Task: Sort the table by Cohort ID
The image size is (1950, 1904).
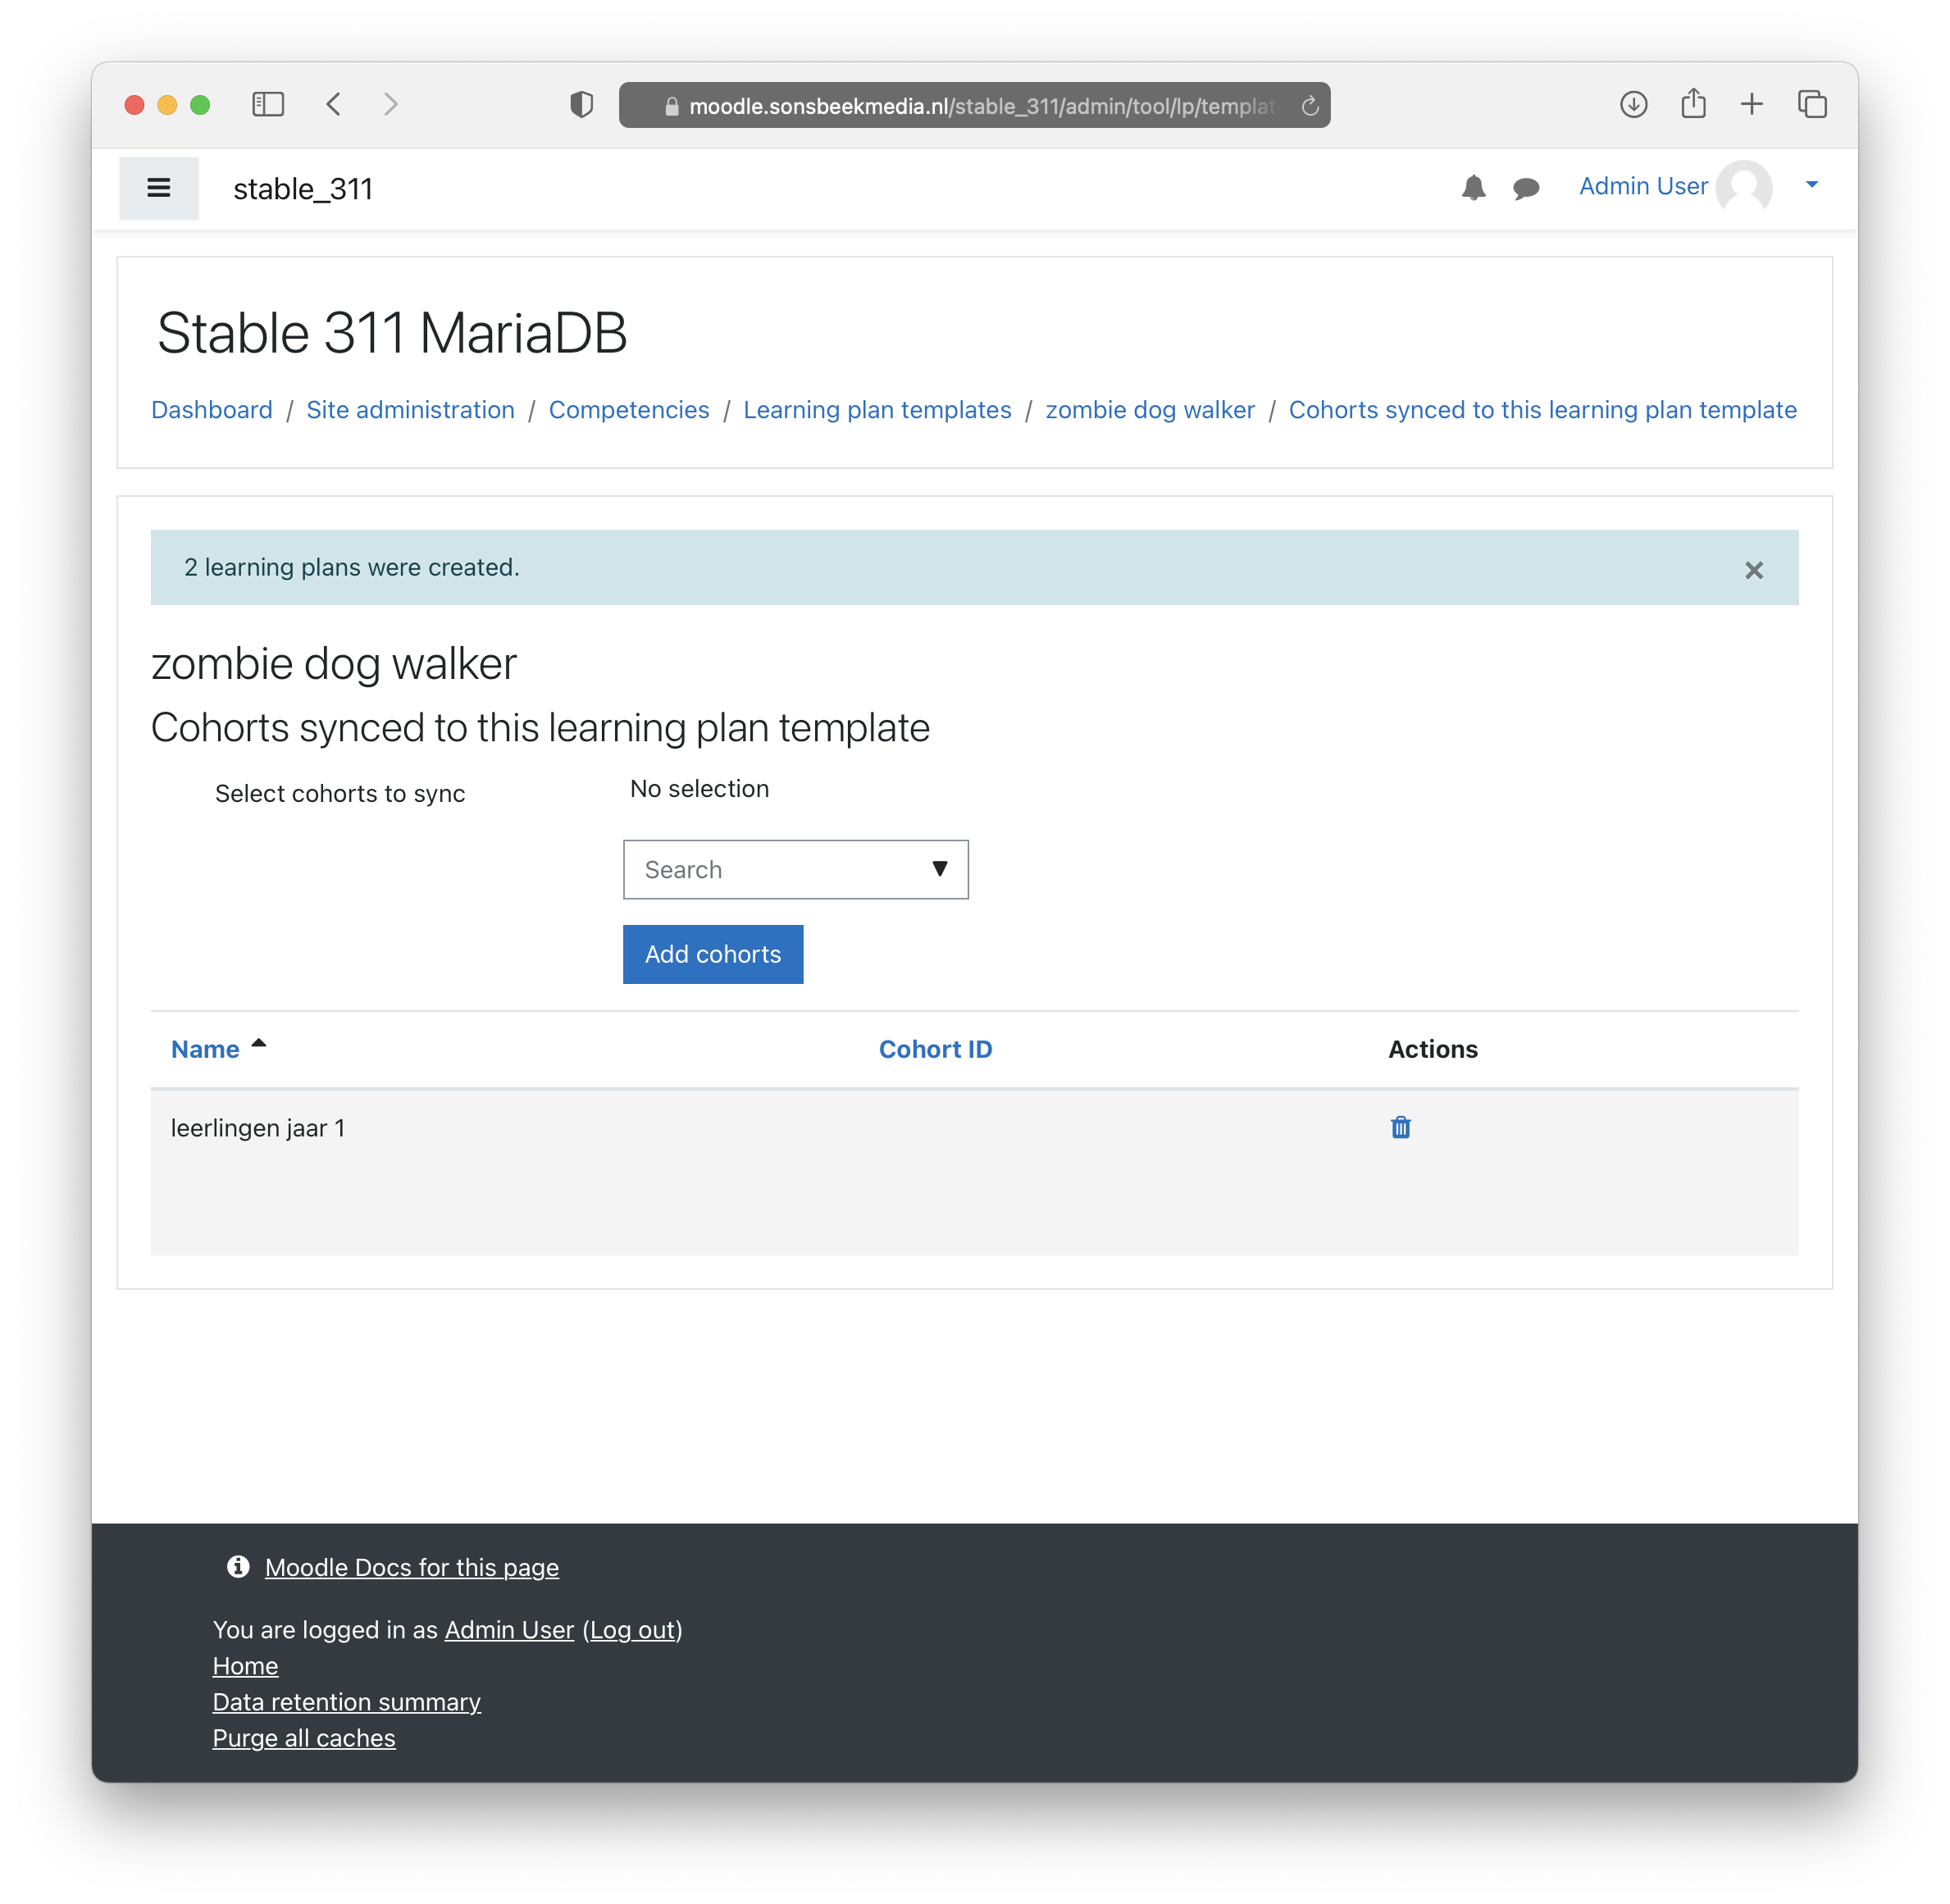Action: tap(935, 1049)
